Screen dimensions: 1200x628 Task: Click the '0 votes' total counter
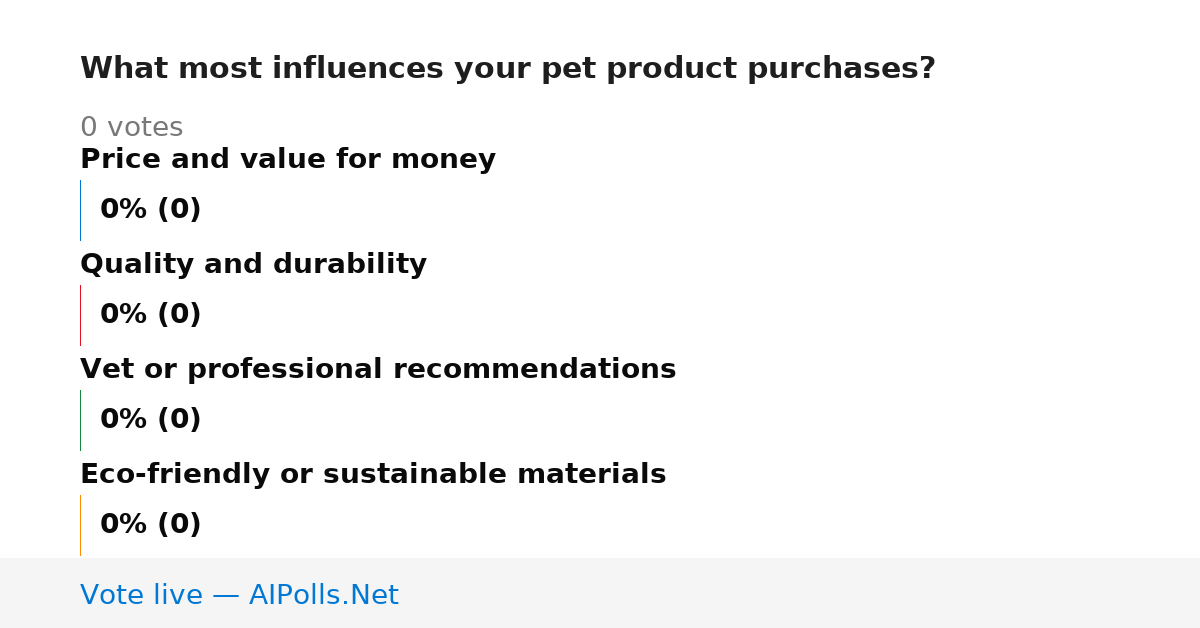[132, 128]
